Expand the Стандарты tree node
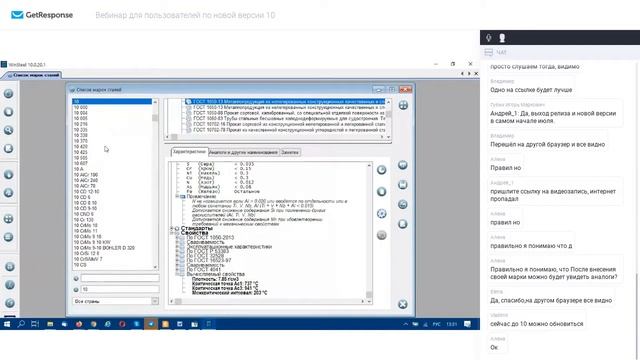640x360 pixels. (172, 228)
